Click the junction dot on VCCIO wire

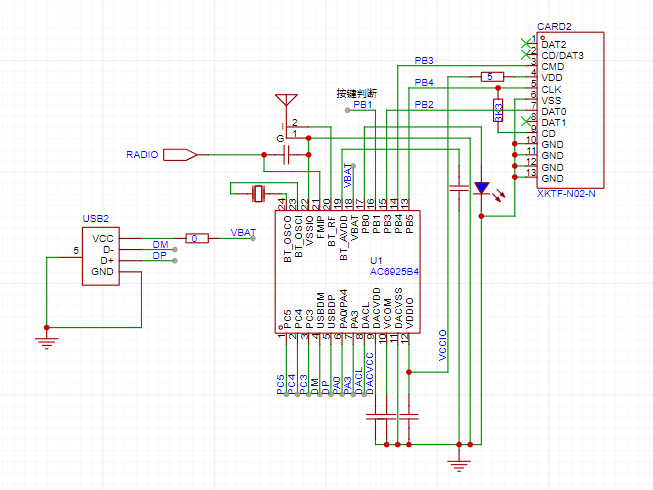(x=409, y=372)
